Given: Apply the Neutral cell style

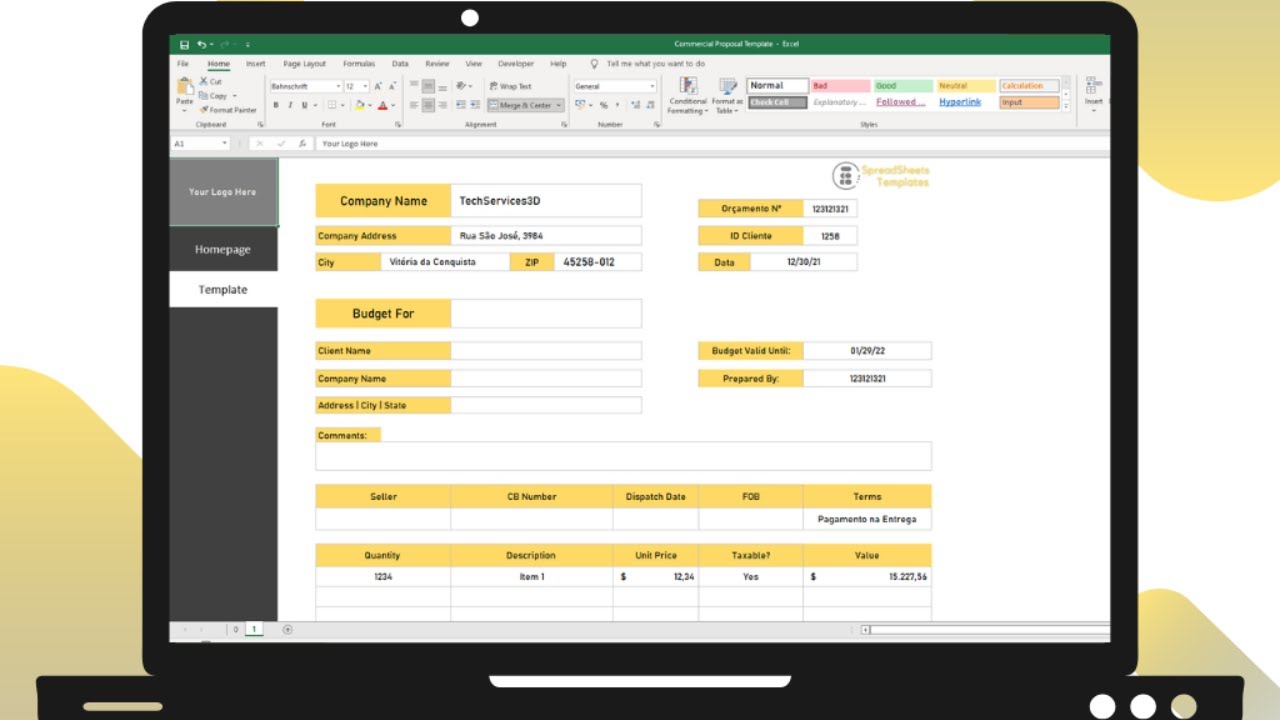Looking at the screenshot, I should (966, 86).
